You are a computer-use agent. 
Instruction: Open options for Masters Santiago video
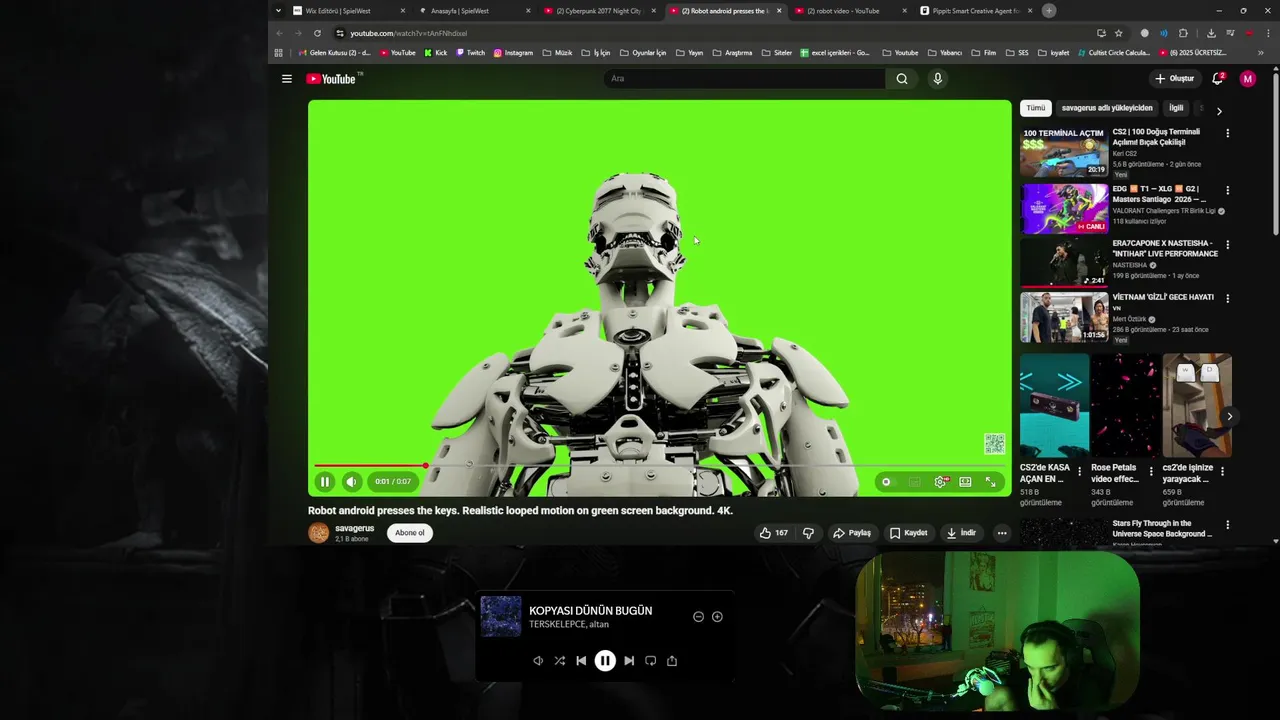coord(1228,190)
